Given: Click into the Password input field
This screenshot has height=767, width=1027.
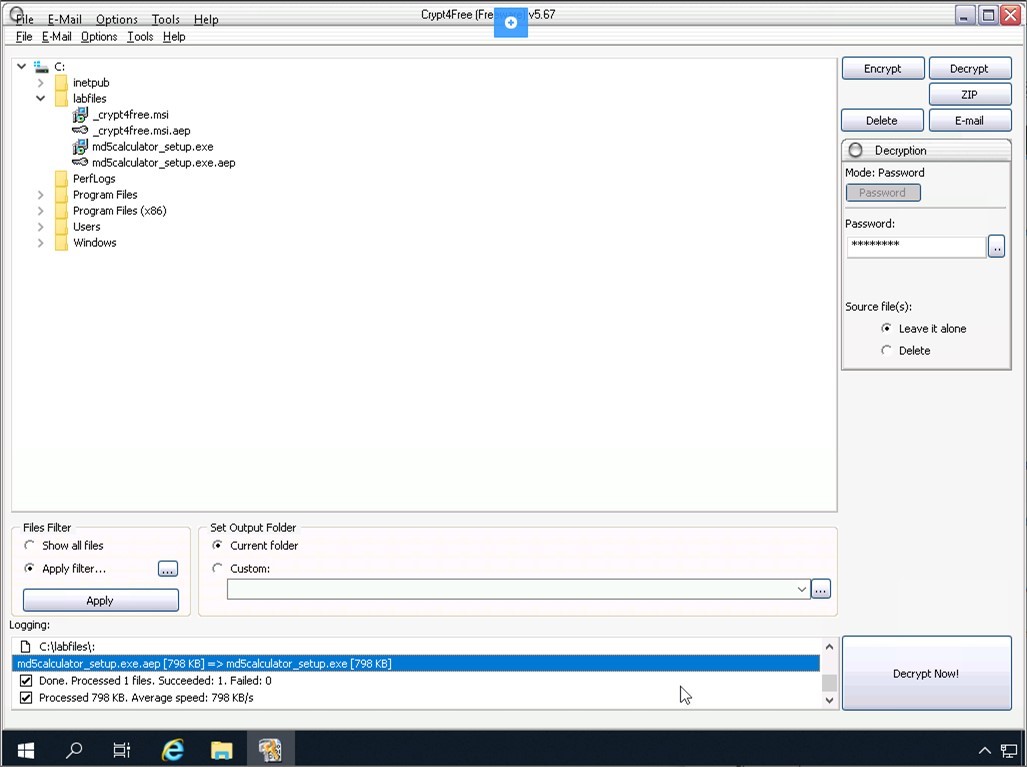Looking at the screenshot, I should click(915, 245).
